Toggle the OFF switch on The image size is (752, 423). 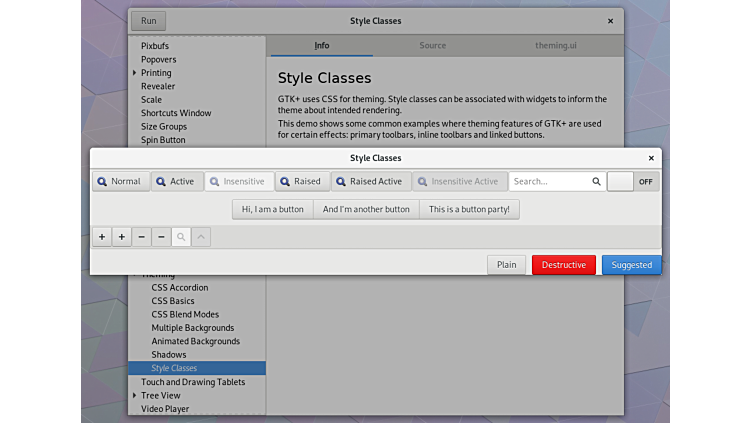point(633,182)
